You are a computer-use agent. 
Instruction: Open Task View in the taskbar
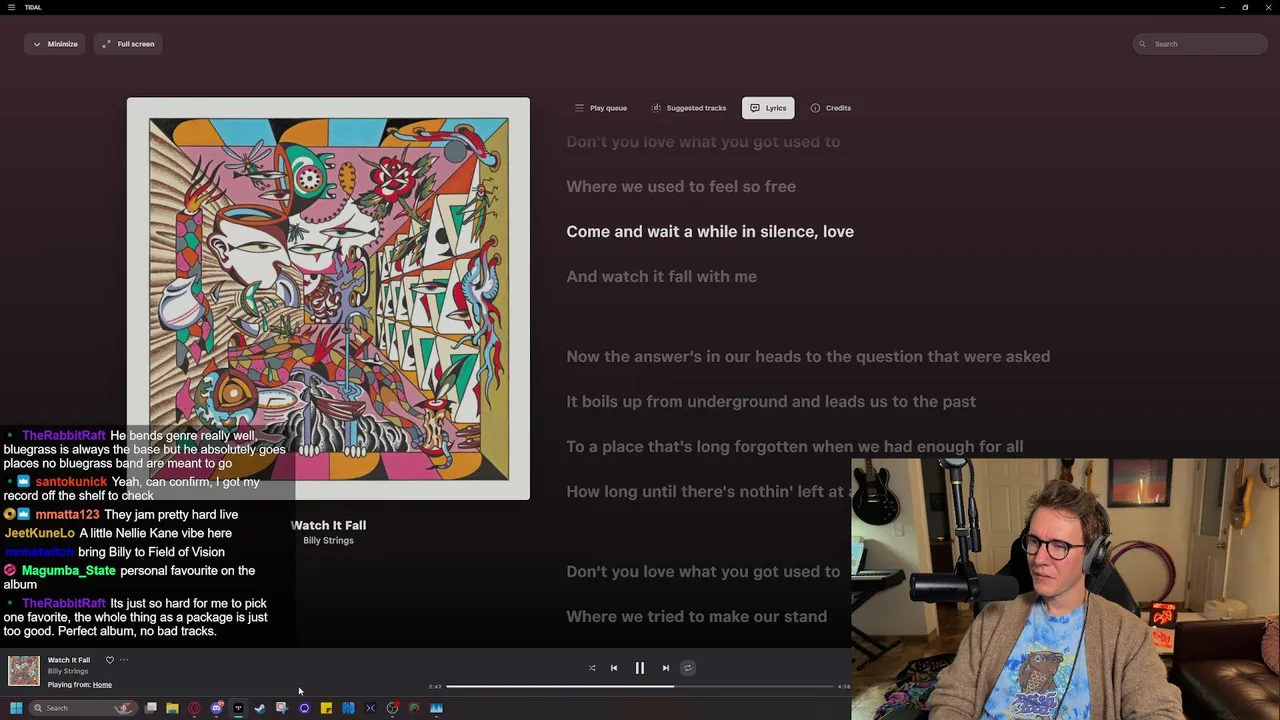[151, 708]
